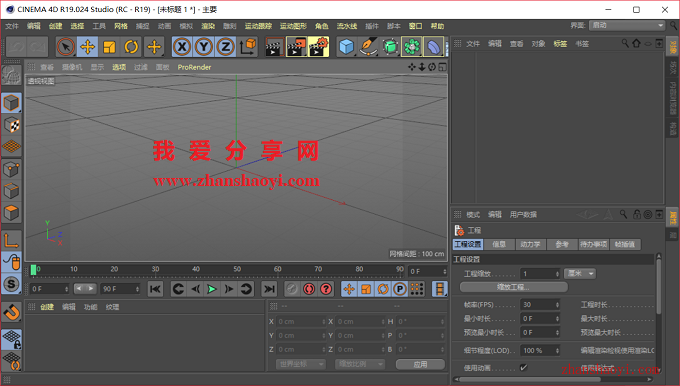Open the 运动图形 menu
Image resolution: width=680 pixels, height=386 pixels.
[293, 26]
